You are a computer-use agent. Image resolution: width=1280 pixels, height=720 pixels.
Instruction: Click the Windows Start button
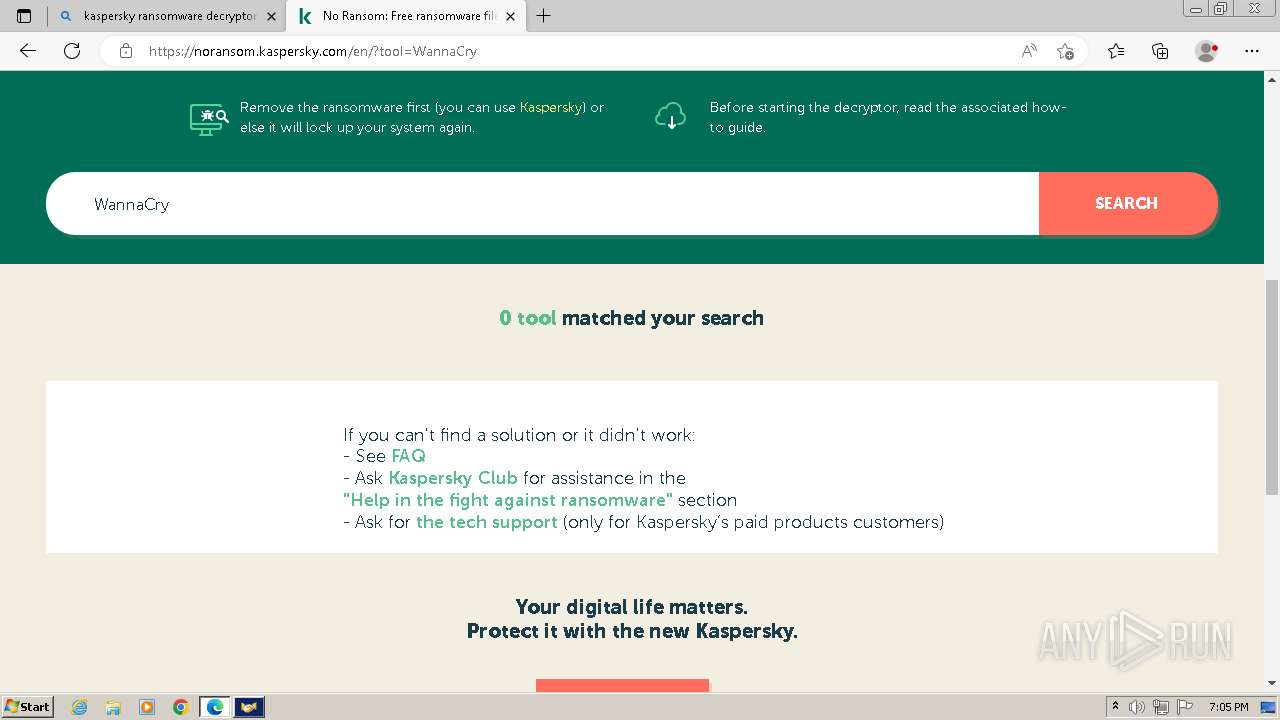pyautogui.click(x=27, y=706)
